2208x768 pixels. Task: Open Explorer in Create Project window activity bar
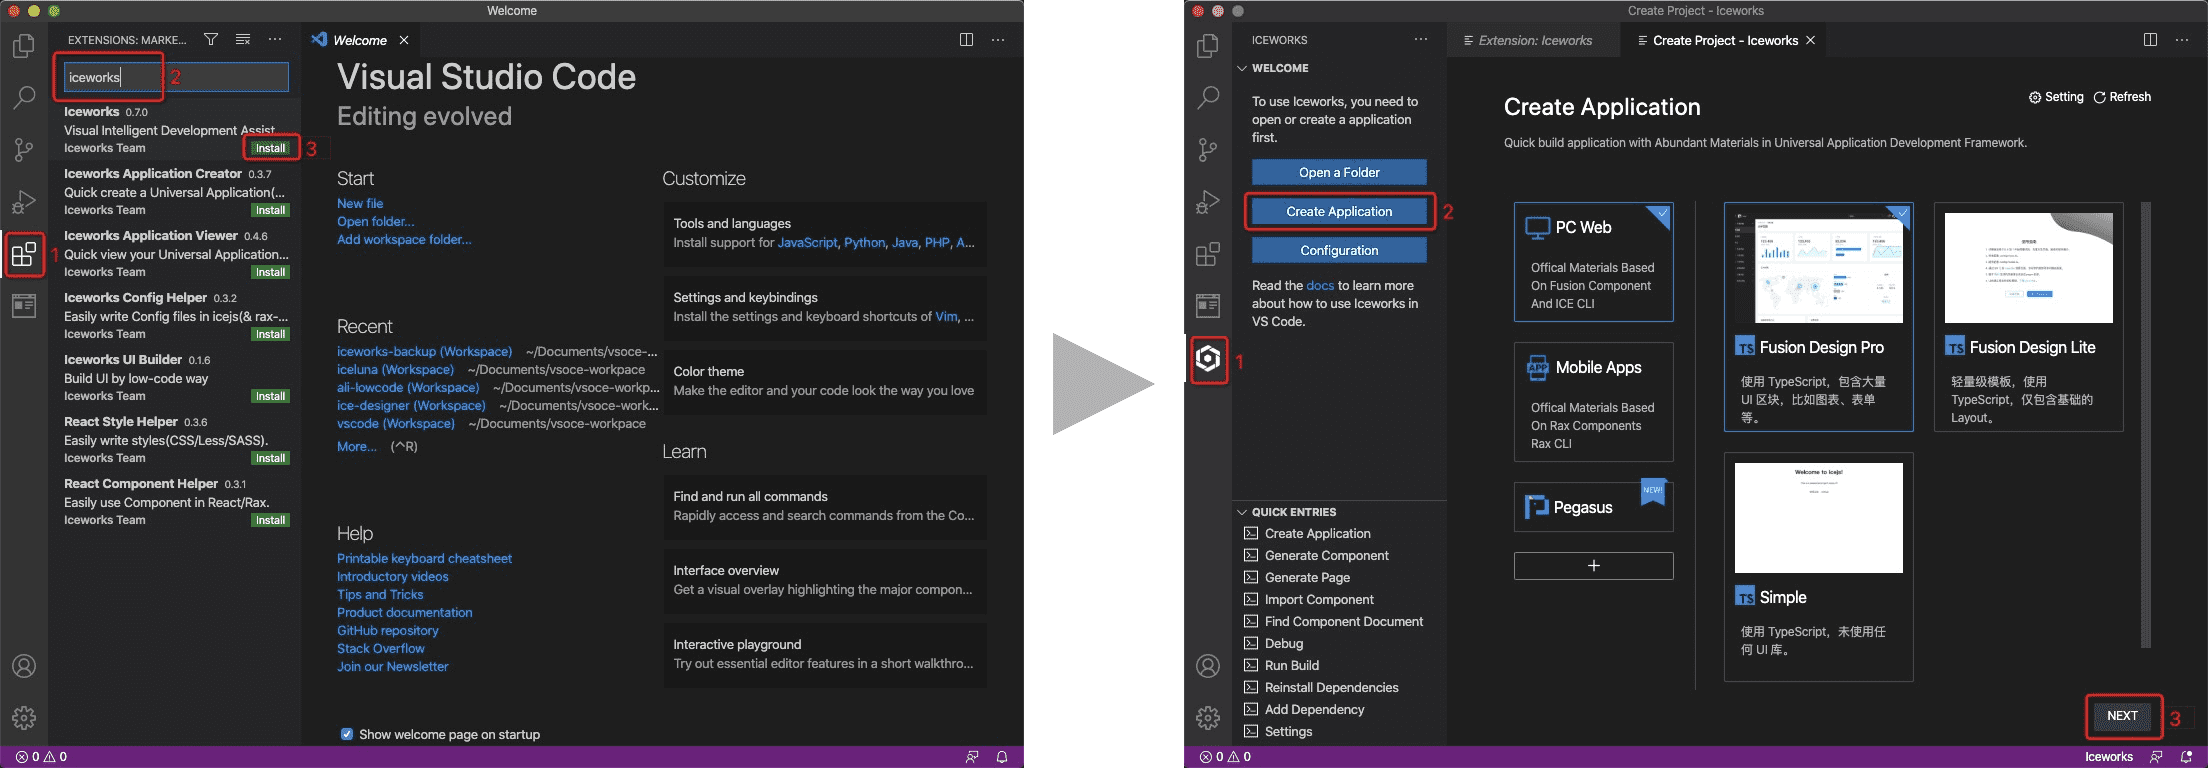(1208, 46)
